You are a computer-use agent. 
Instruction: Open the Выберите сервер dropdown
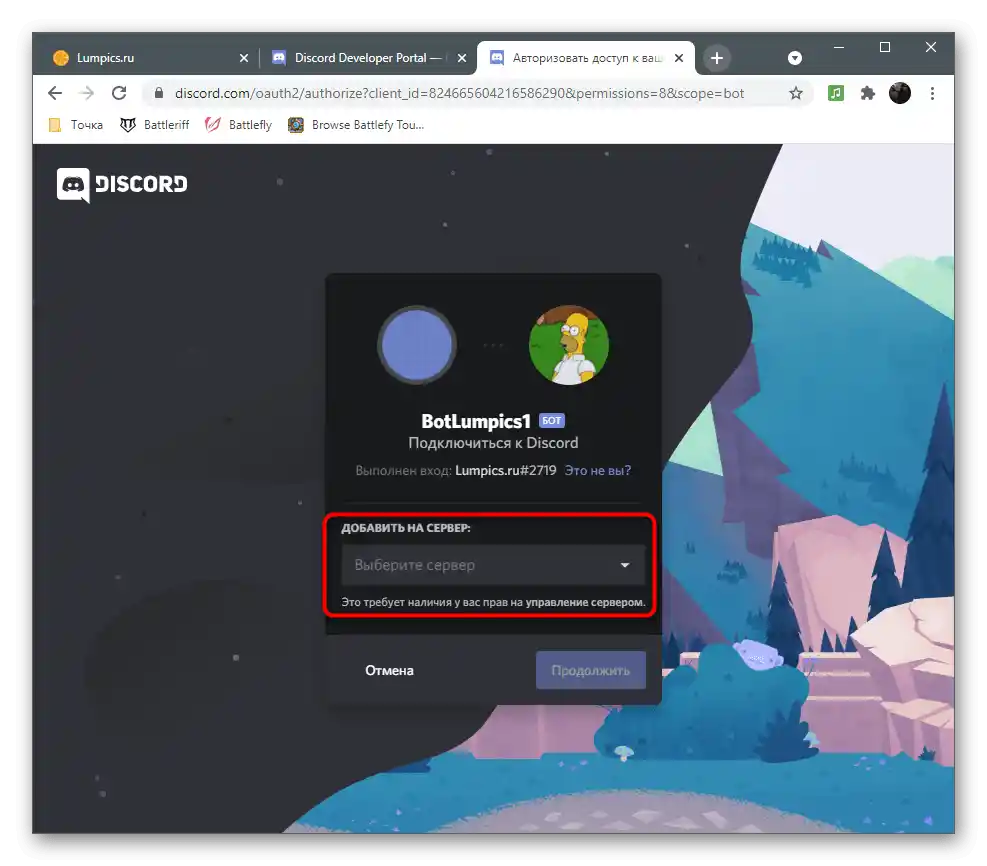pos(493,565)
